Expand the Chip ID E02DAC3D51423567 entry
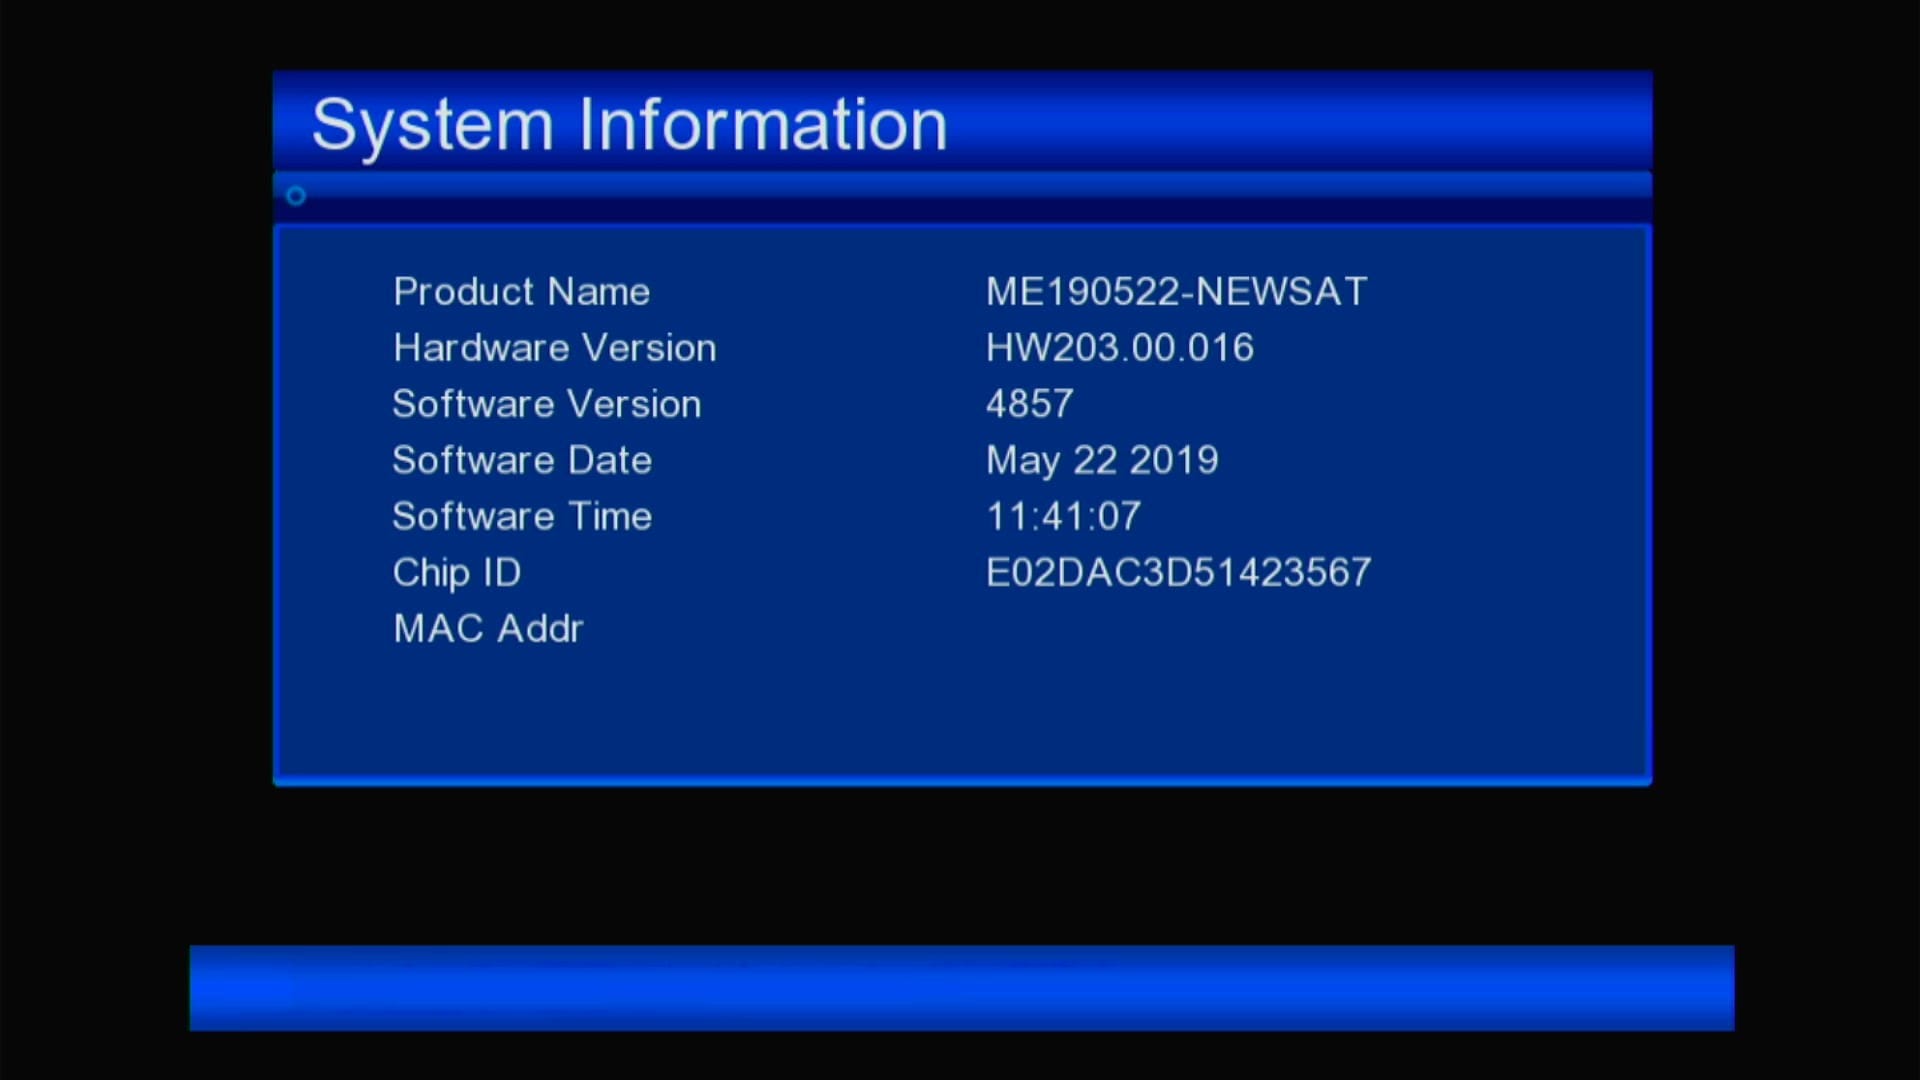Screen dimensions: 1920x1080 1178,571
